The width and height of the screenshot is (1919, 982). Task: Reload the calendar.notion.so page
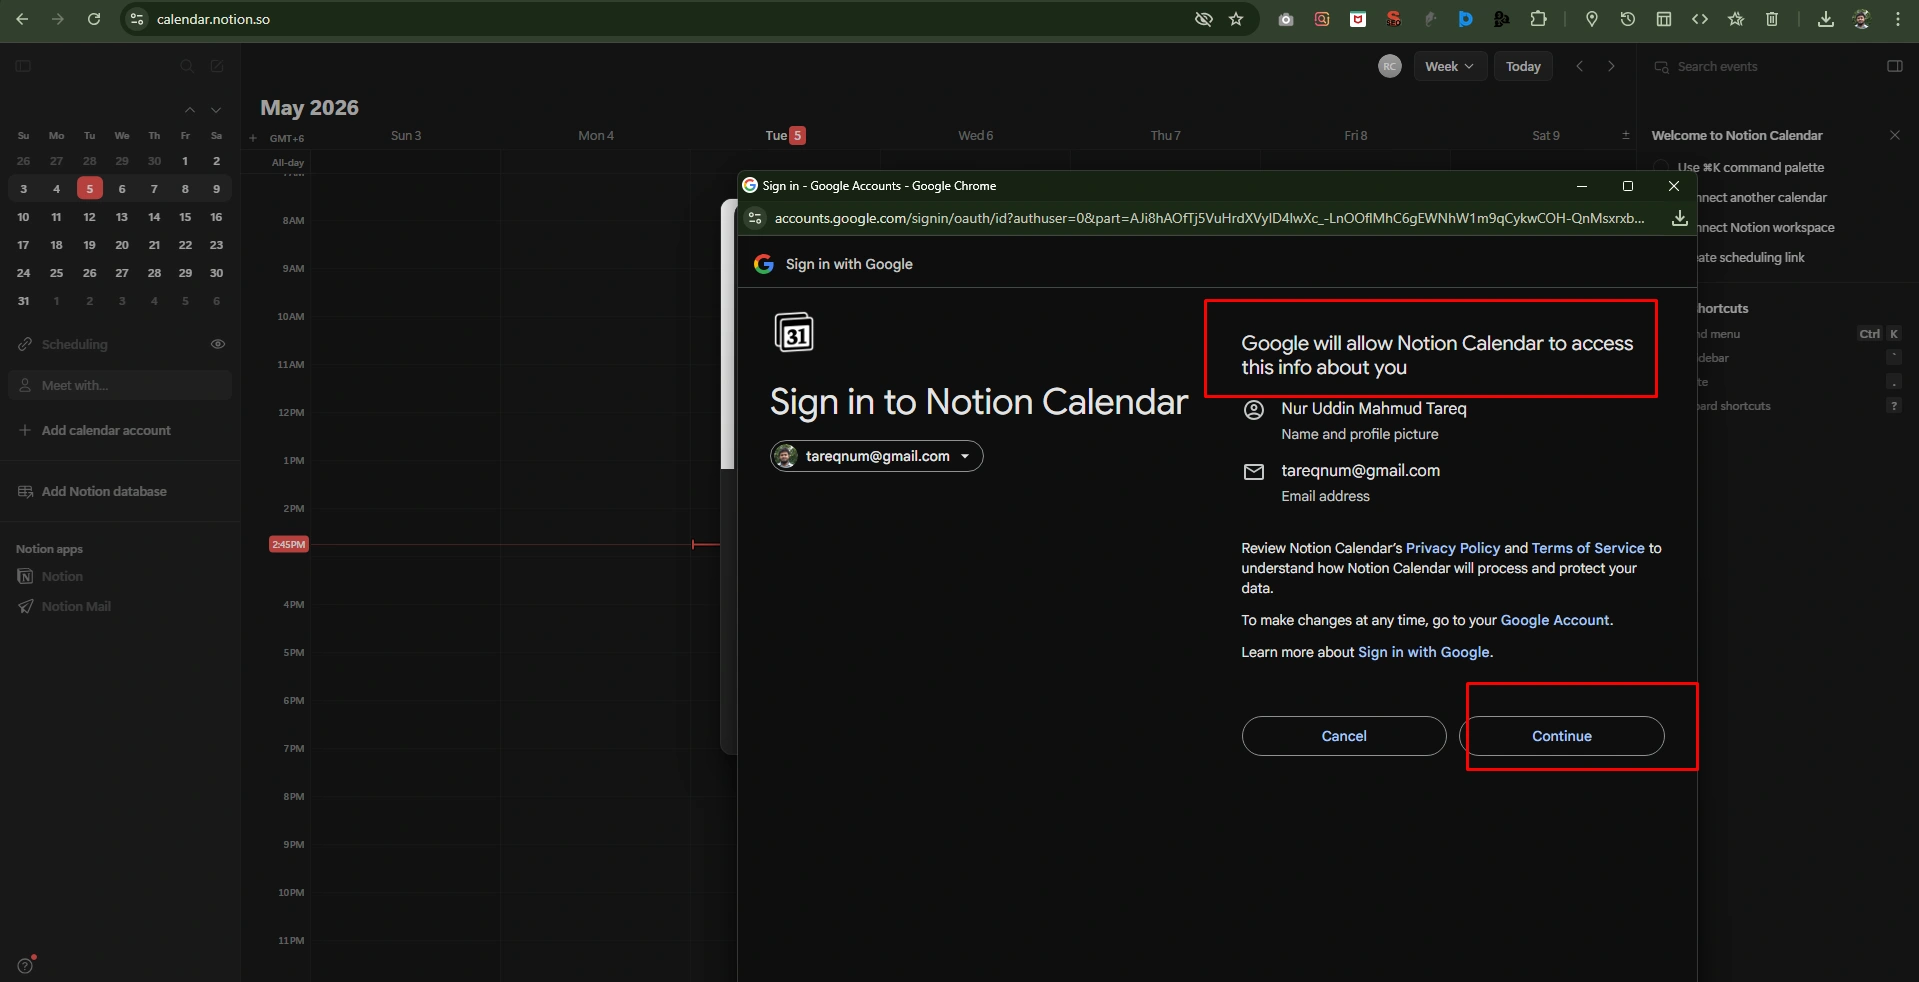click(94, 19)
